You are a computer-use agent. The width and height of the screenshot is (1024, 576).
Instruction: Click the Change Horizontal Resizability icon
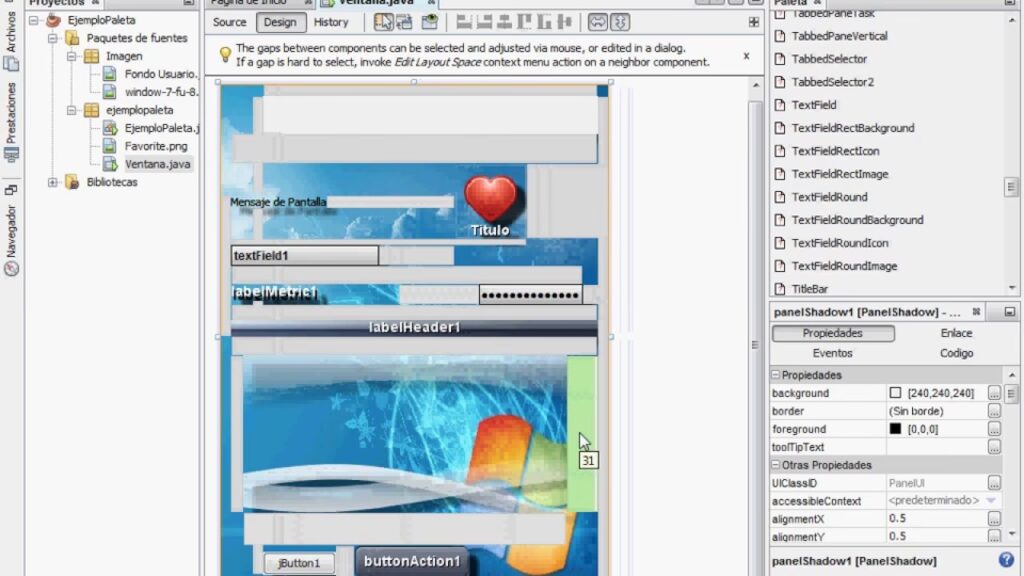pos(600,22)
